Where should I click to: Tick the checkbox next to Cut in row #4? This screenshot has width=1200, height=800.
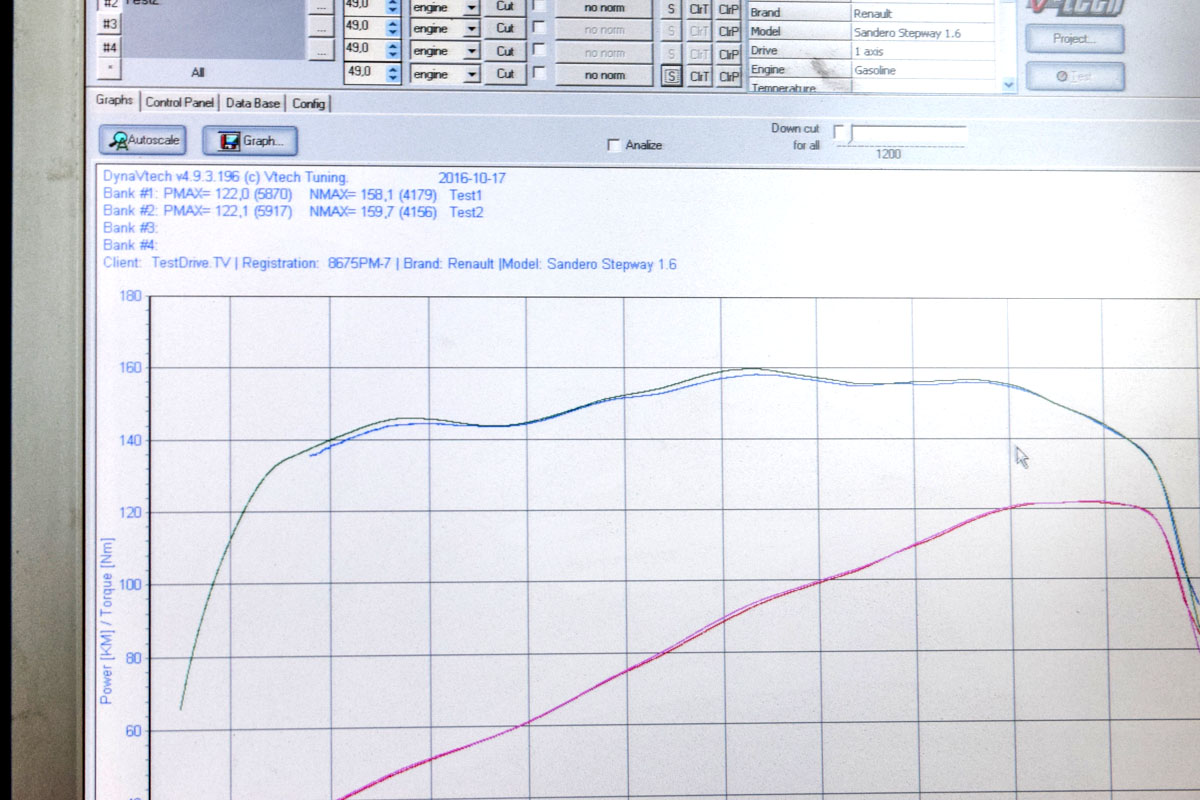click(x=540, y=50)
